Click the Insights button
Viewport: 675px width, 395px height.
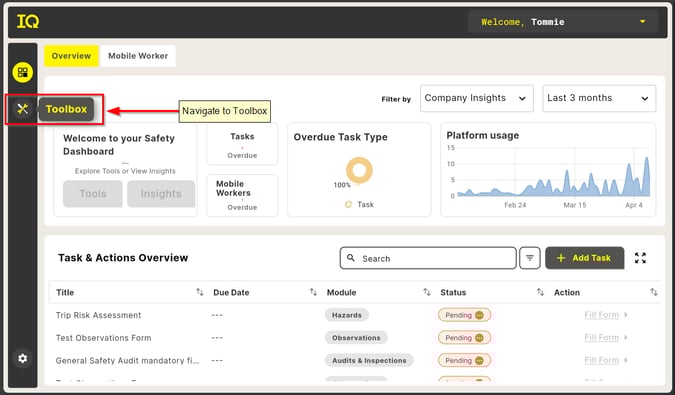(x=161, y=194)
